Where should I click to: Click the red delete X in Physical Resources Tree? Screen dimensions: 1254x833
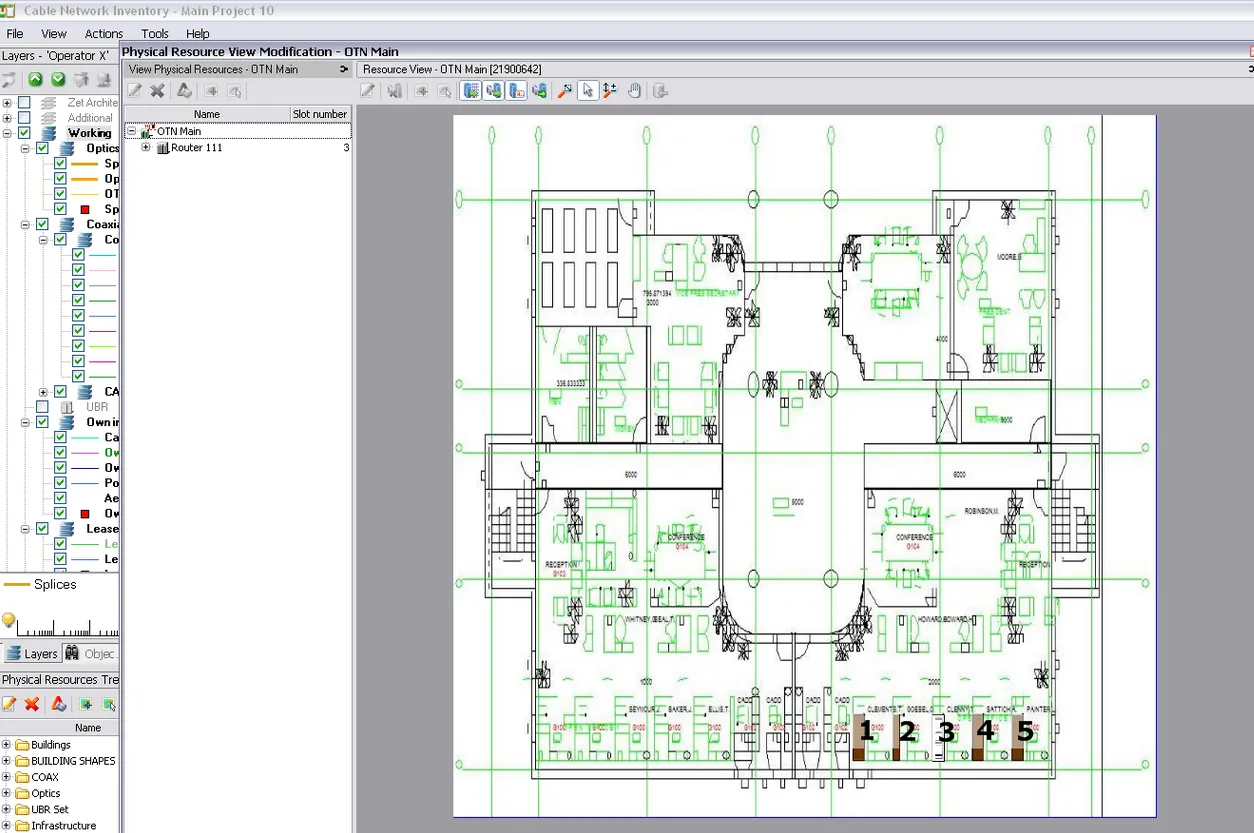click(32, 705)
